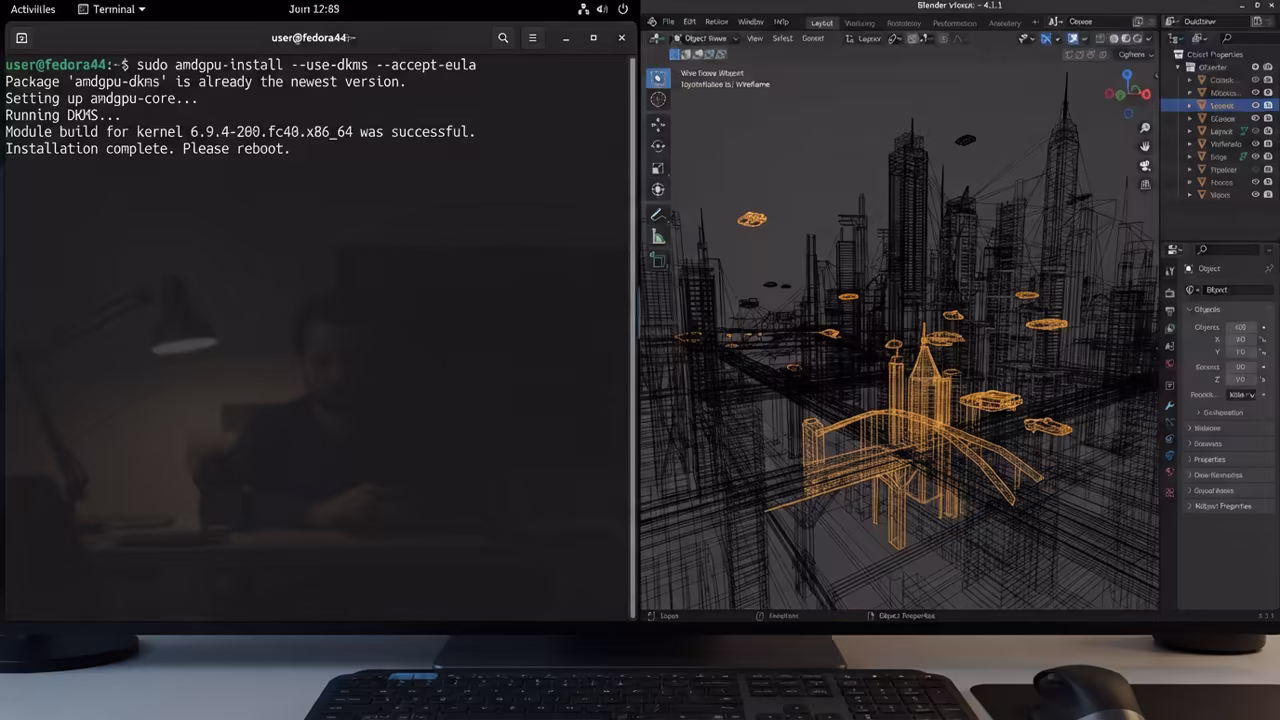The image size is (1280, 720).
Task: Click Activities in the GNOME top bar
Action: click(33, 9)
